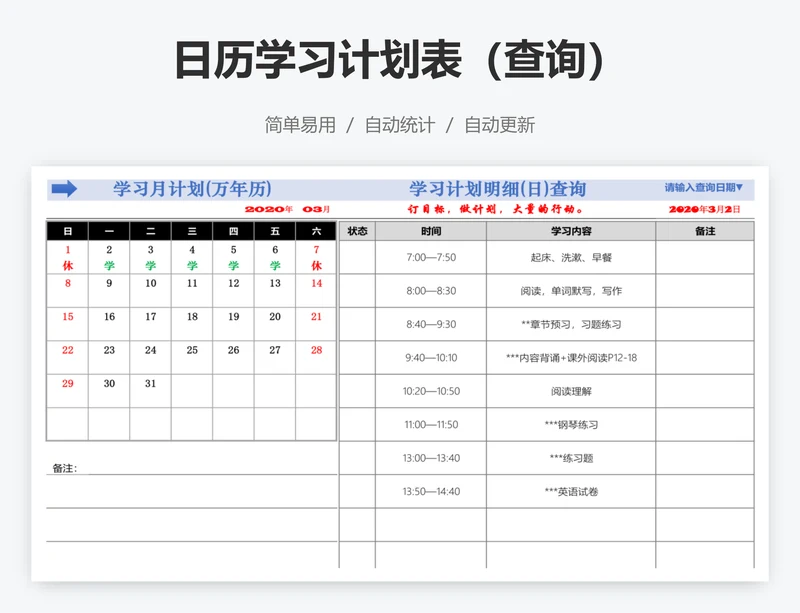Image resolution: width=800 pixels, height=613 pixels.
Task: Select calendar day 9
Action: (x=109, y=291)
